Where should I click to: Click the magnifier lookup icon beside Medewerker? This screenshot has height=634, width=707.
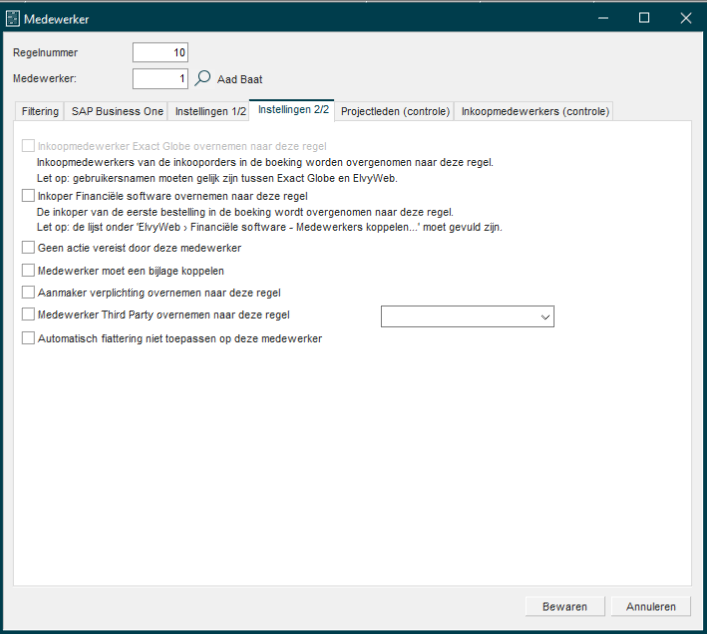[202, 78]
